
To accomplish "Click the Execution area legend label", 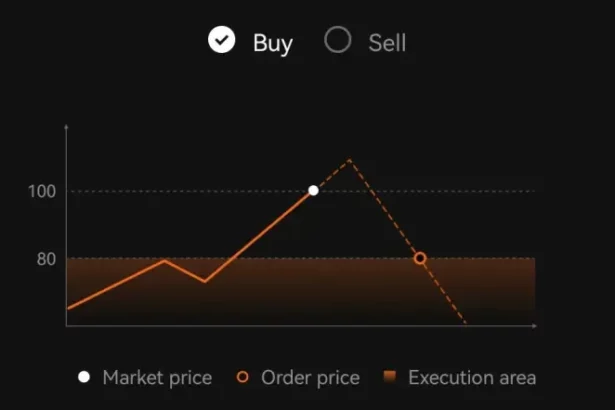I will pyautogui.click(x=472, y=378).
